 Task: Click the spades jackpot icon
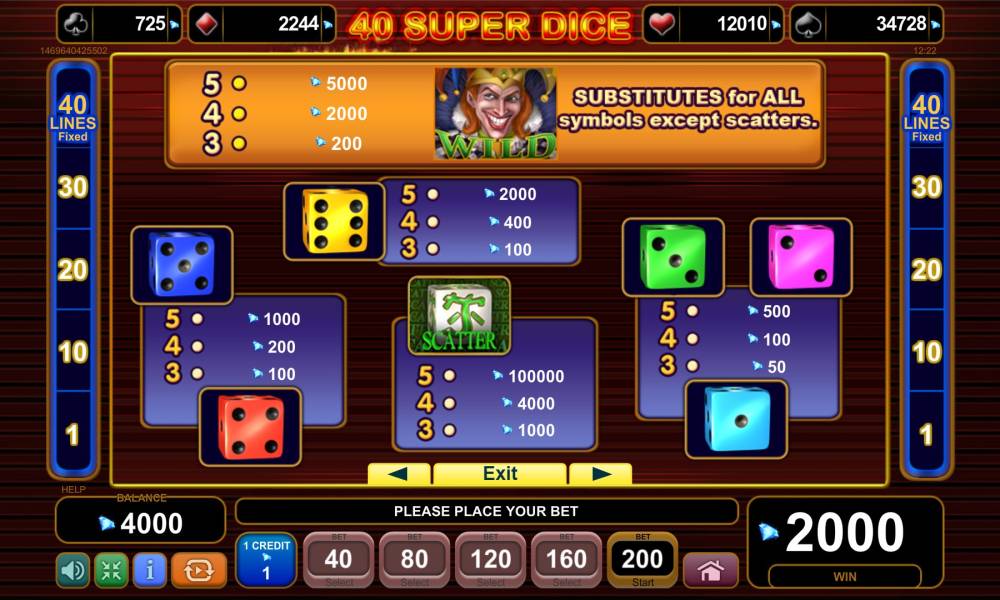coord(808,24)
